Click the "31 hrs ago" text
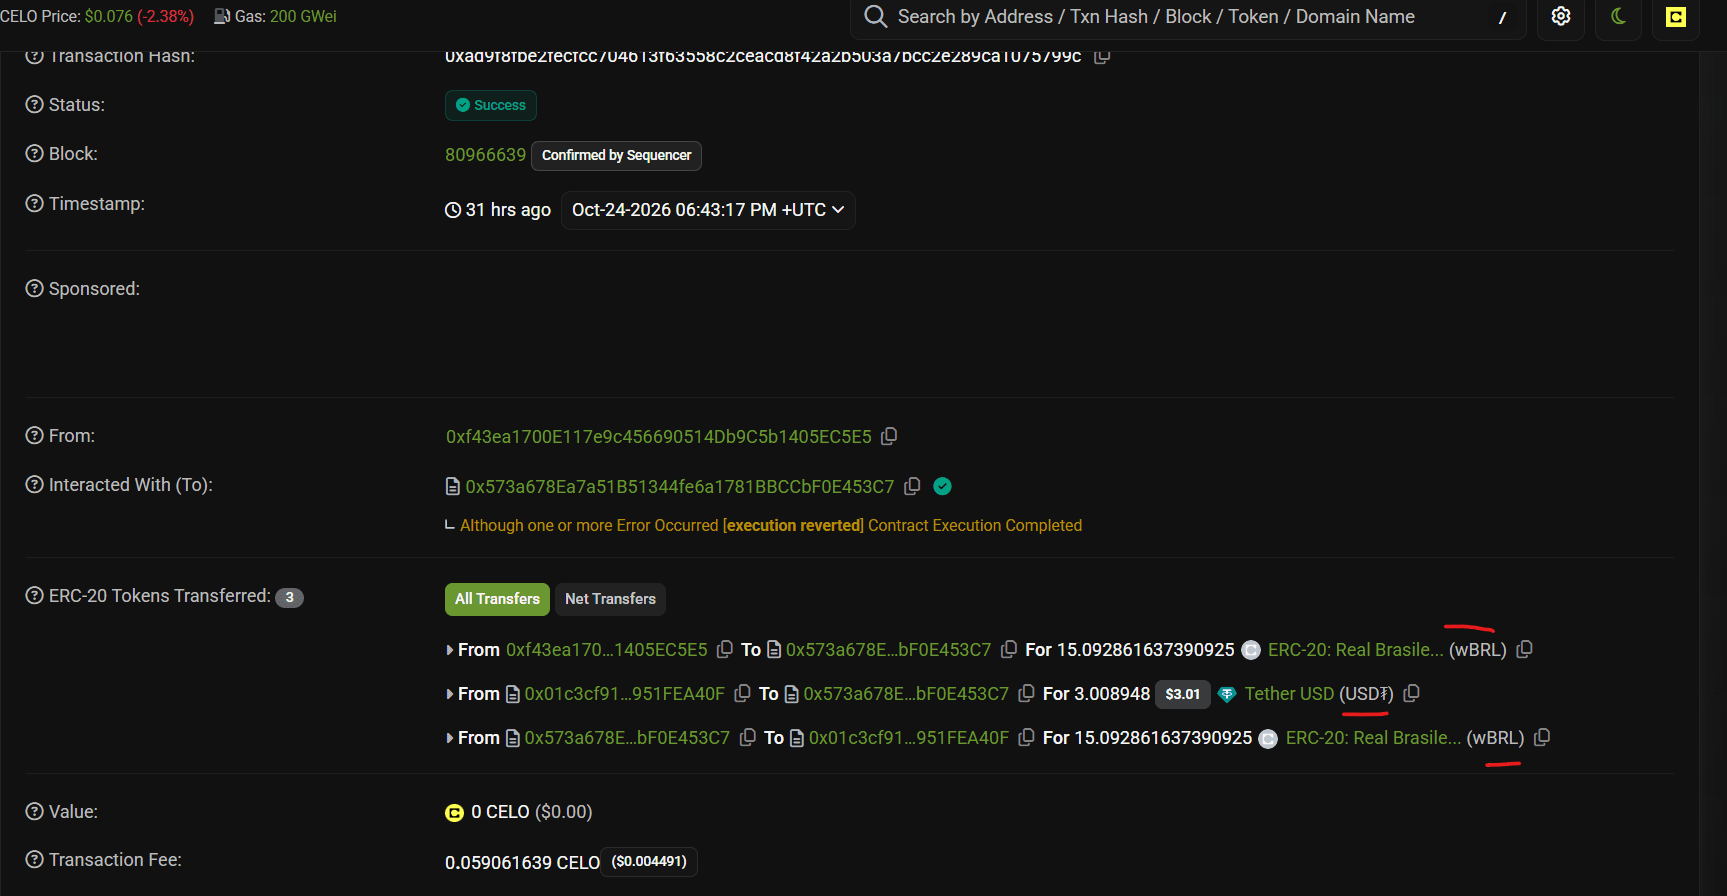 coord(508,210)
